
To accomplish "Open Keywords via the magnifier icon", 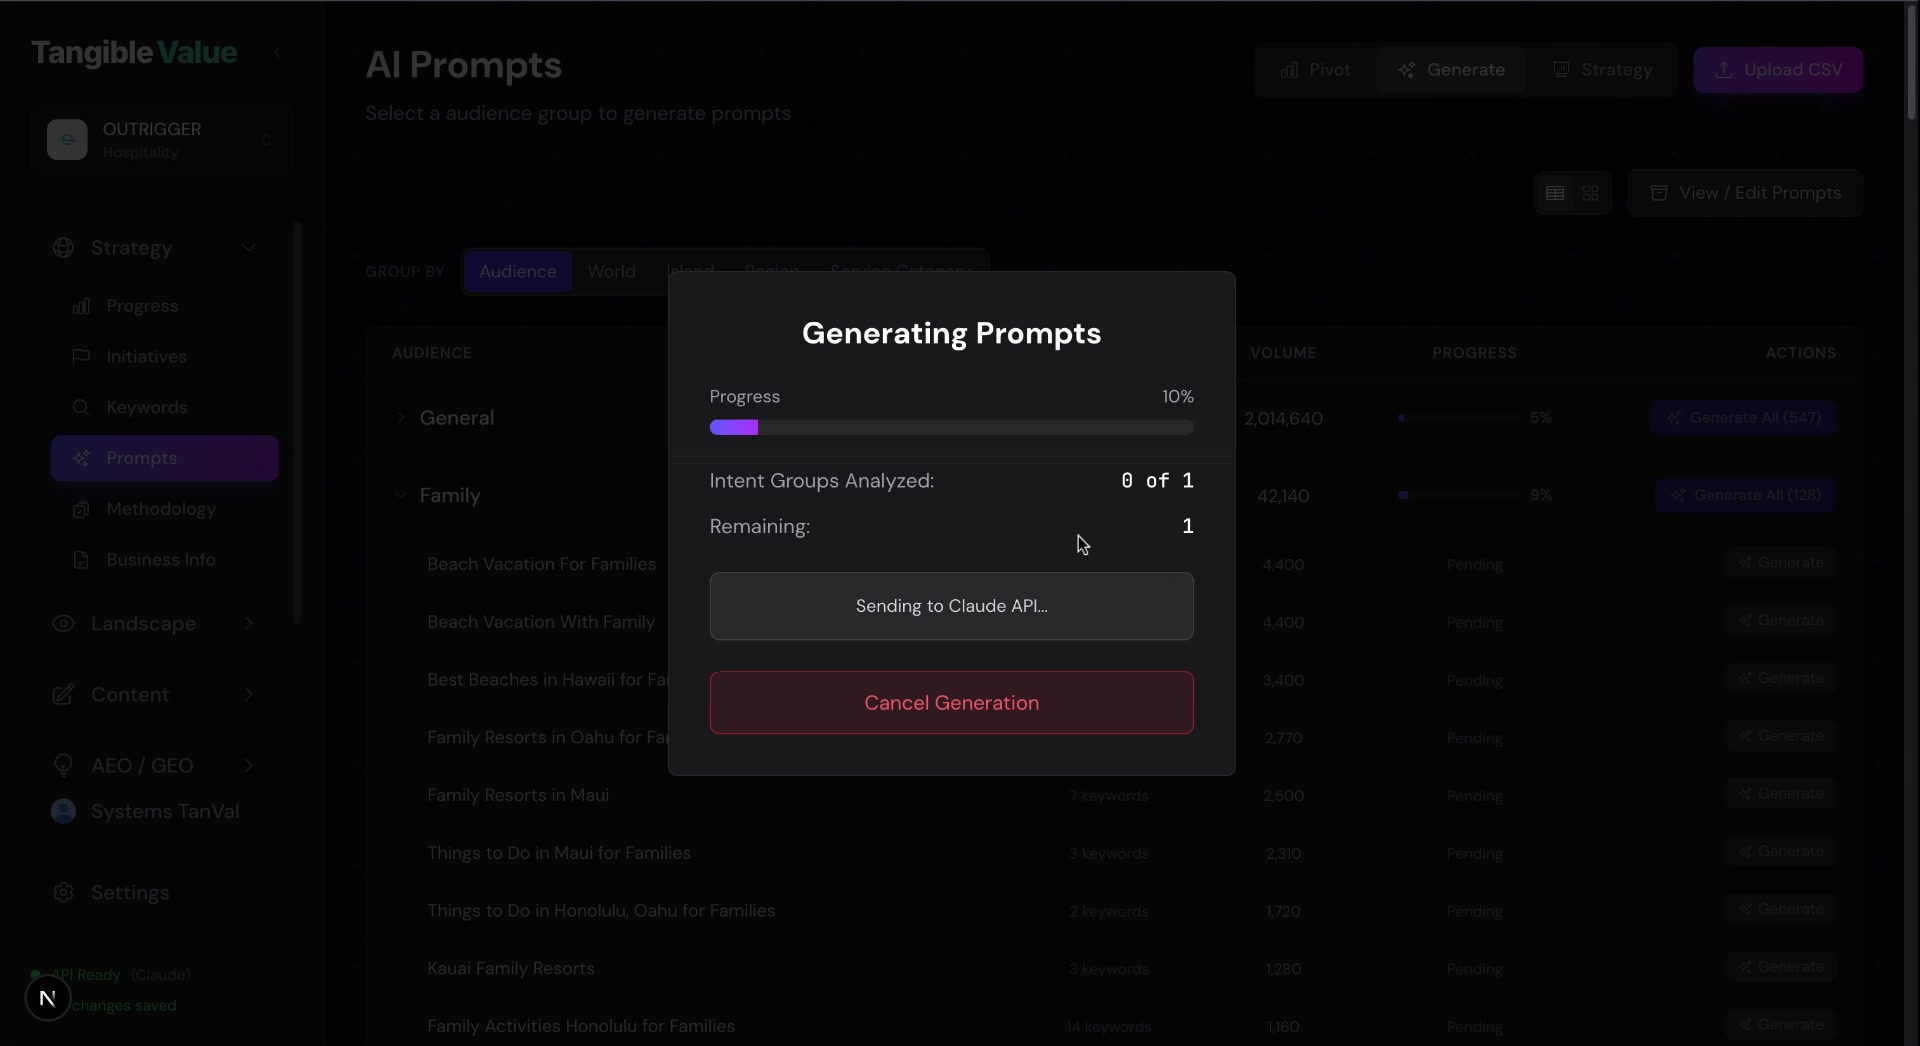I will point(82,408).
